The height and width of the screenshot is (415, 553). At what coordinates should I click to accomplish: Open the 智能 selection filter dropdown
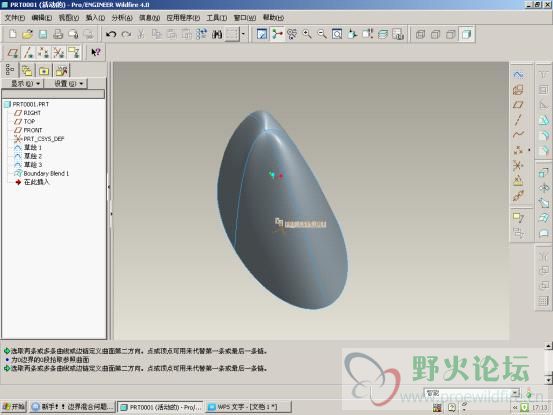click(x=472, y=392)
